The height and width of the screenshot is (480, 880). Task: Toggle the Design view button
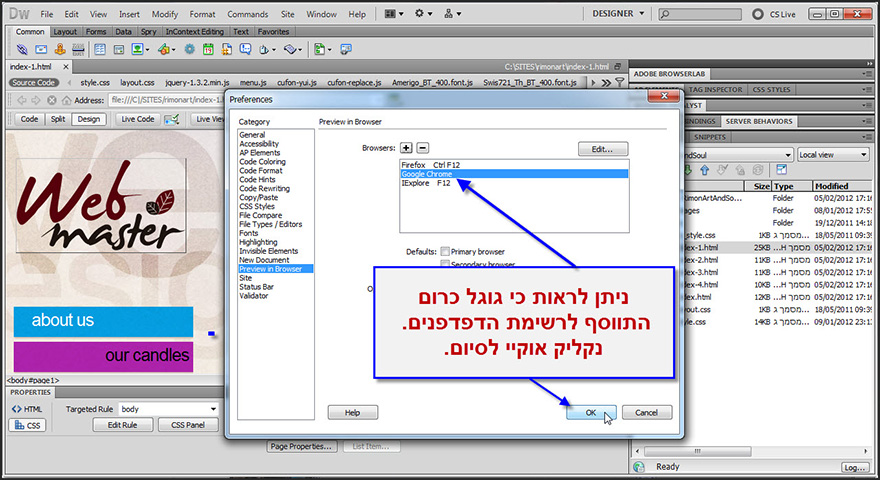click(89, 119)
